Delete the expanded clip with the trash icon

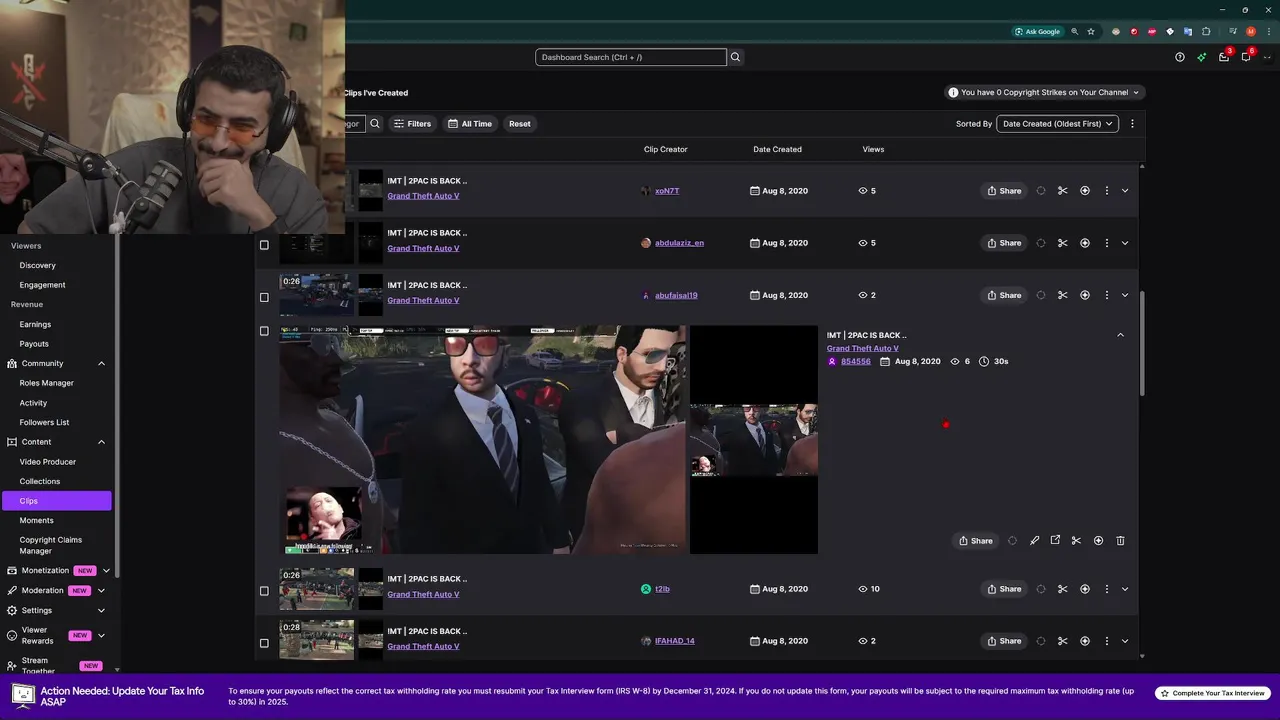click(1120, 541)
